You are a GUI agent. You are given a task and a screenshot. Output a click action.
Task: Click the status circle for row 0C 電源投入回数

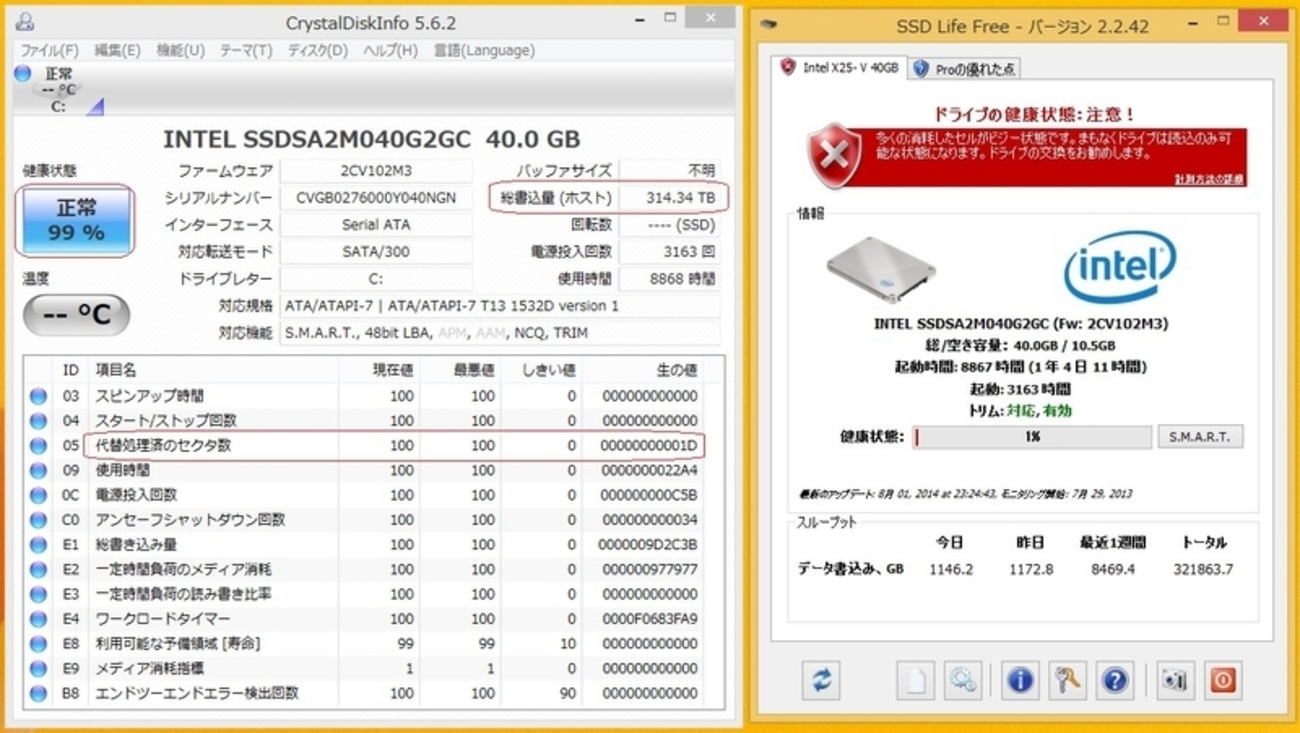coord(38,495)
